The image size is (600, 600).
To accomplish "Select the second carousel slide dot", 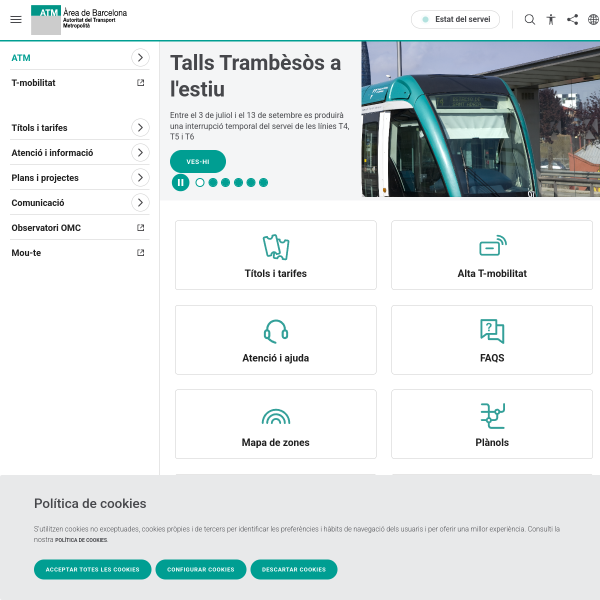I will point(213,183).
